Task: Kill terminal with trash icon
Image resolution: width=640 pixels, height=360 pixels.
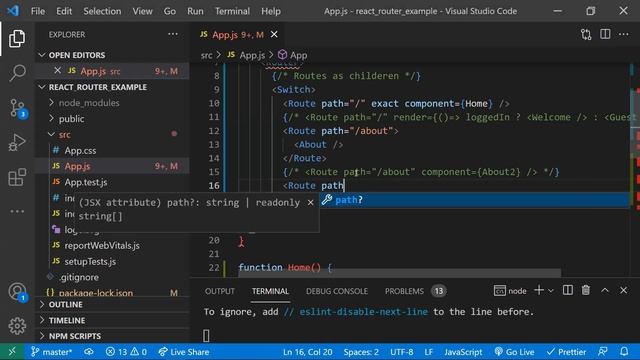Action: click(x=586, y=290)
